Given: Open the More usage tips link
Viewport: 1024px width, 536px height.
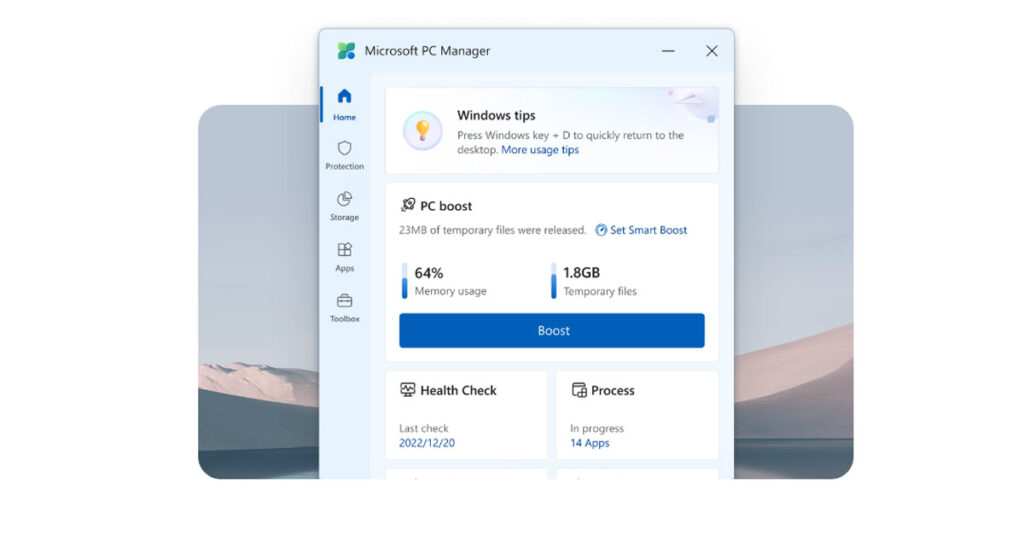Looking at the screenshot, I should [x=539, y=150].
